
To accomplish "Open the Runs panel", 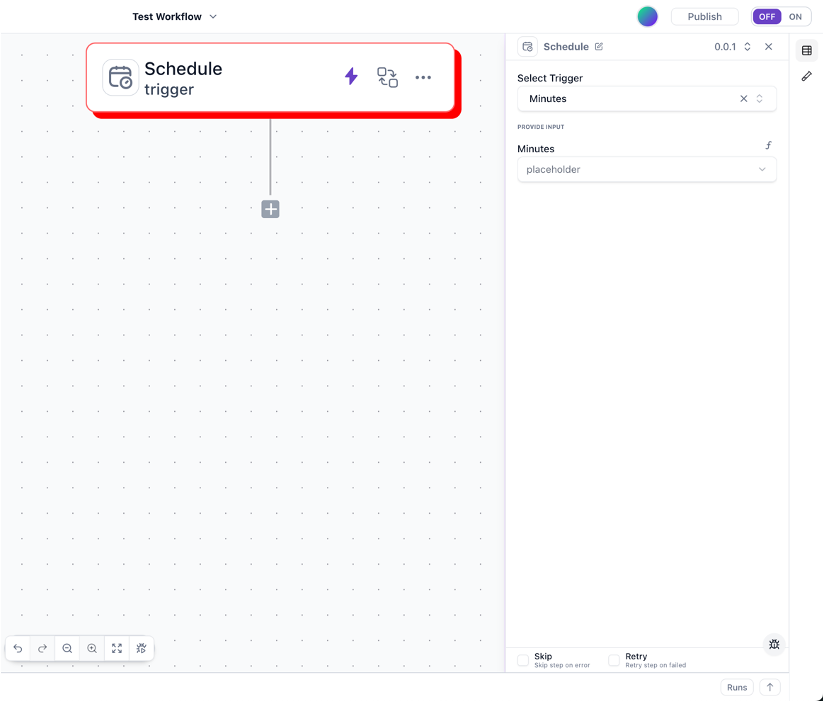I will pyautogui.click(x=737, y=687).
